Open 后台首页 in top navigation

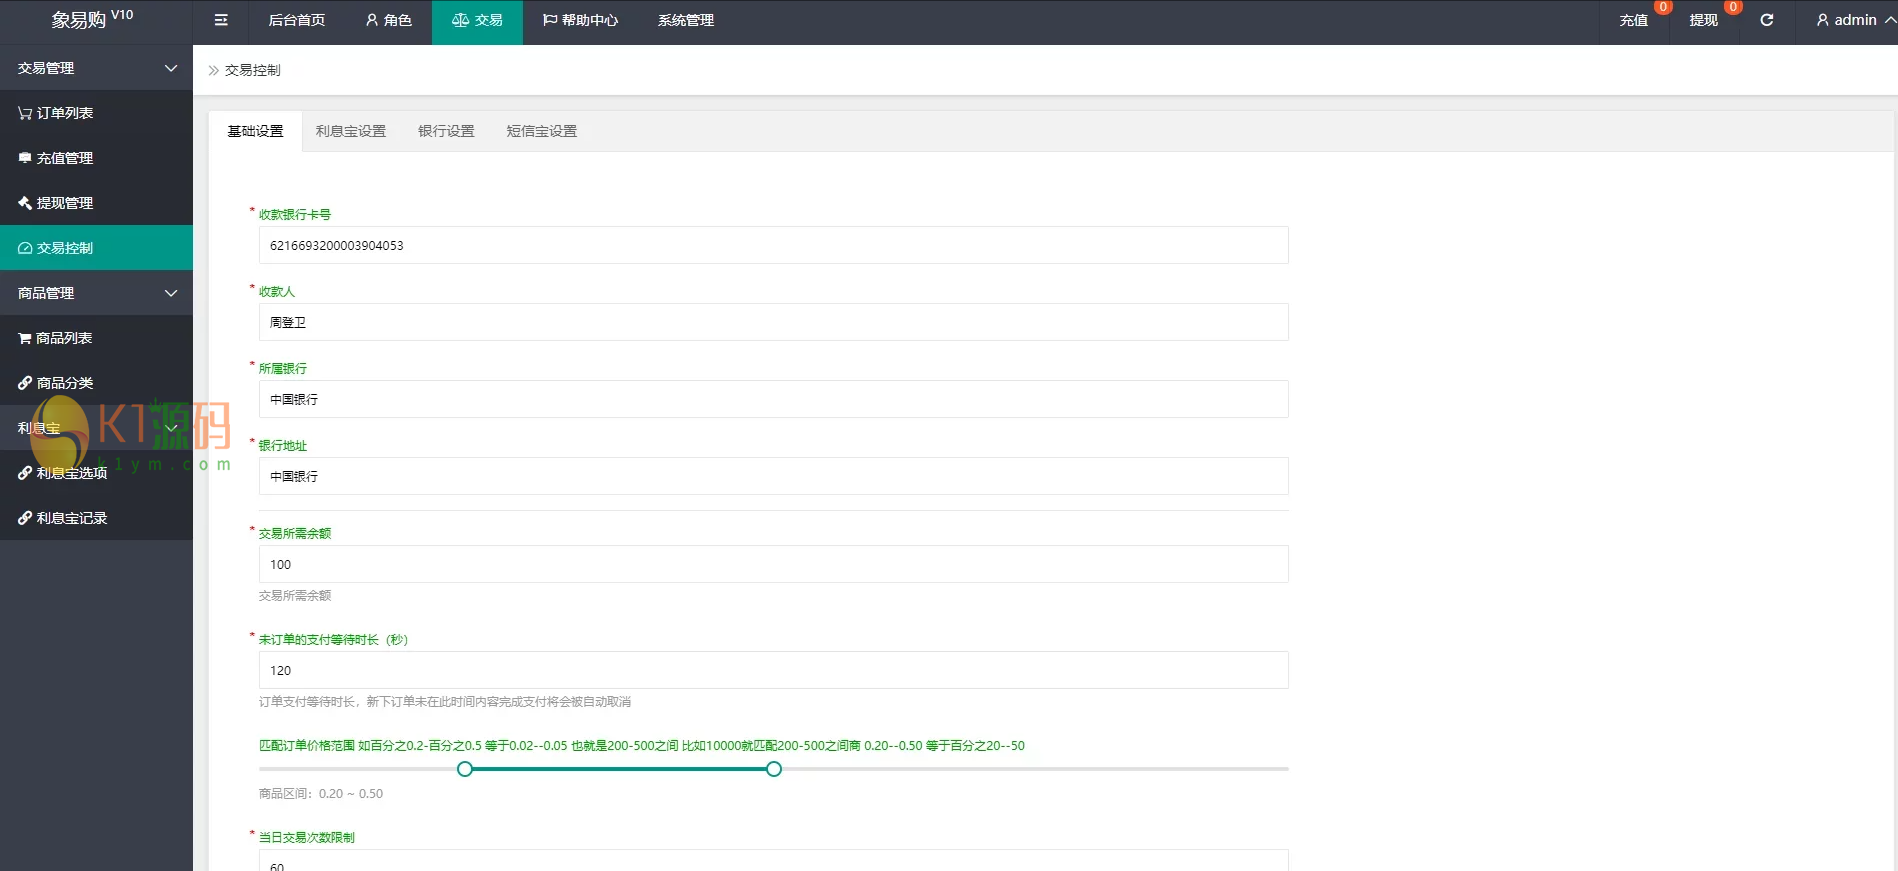[x=297, y=20]
